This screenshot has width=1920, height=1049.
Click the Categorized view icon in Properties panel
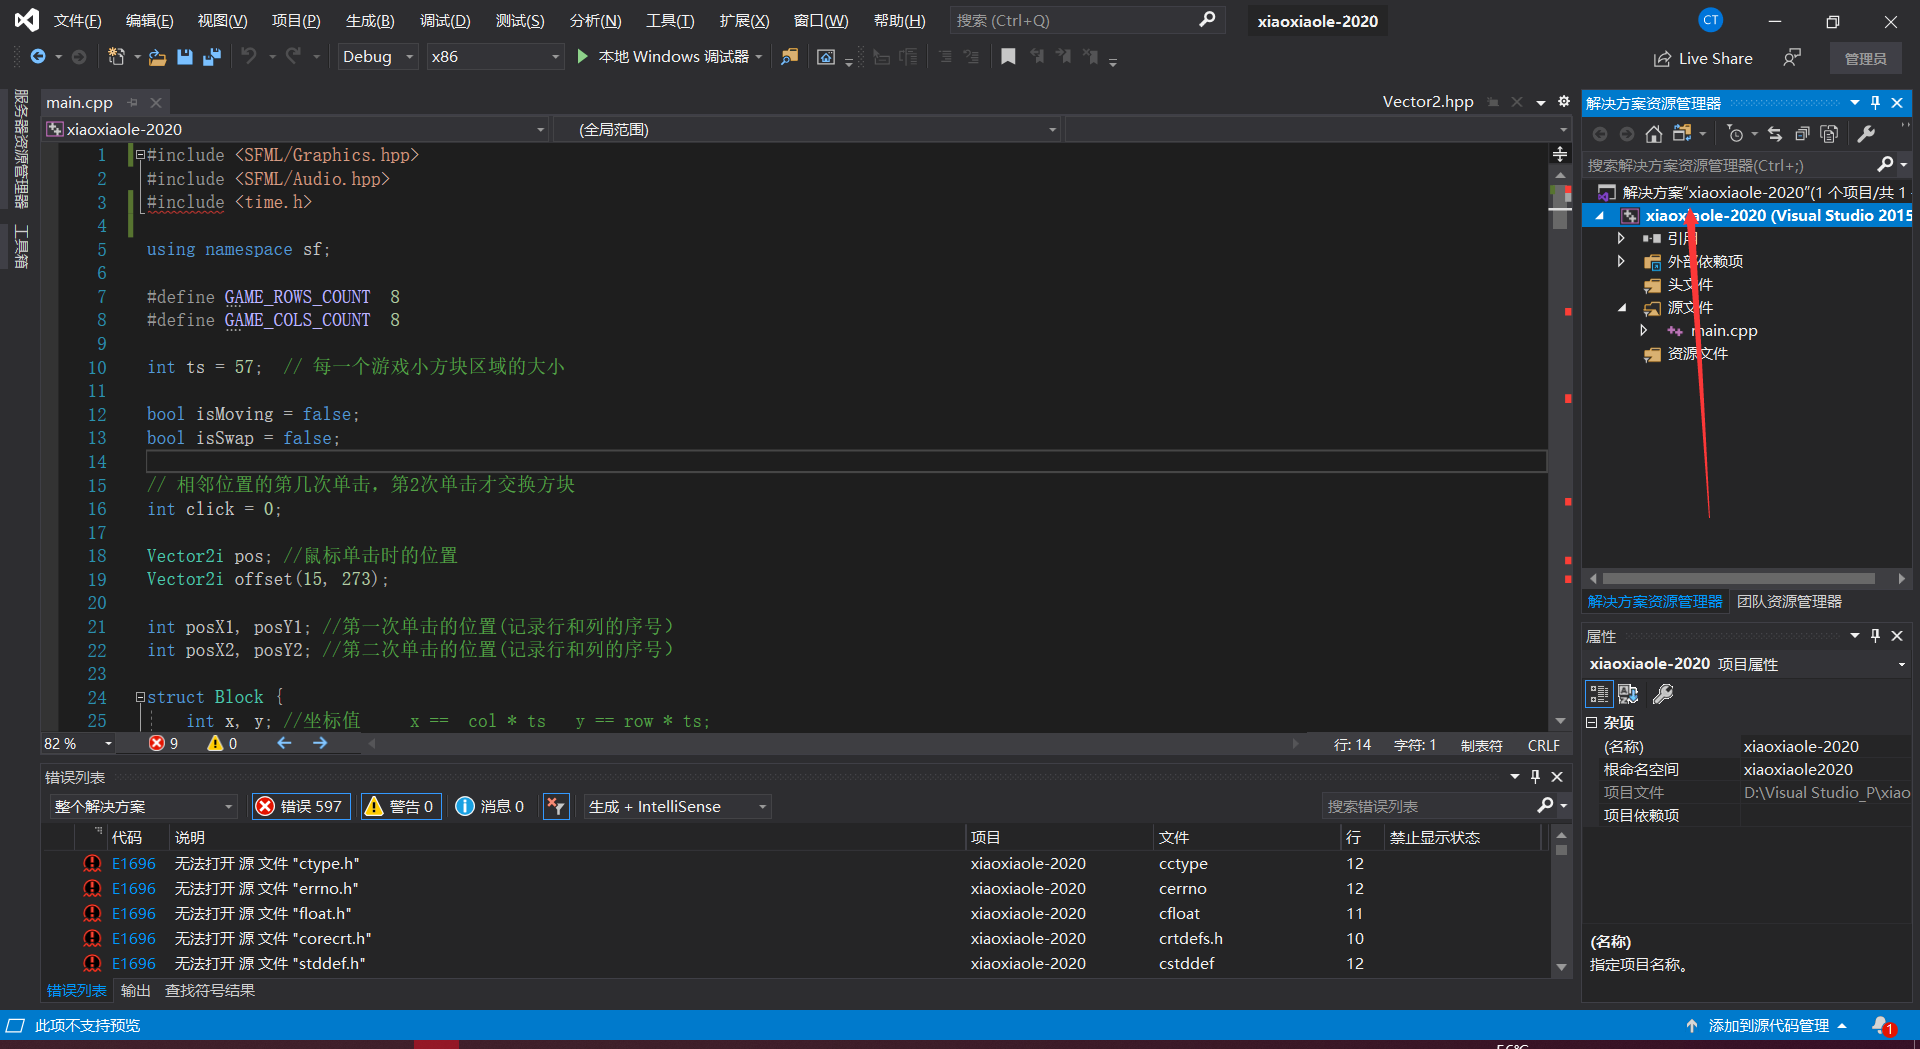[1599, 694]
